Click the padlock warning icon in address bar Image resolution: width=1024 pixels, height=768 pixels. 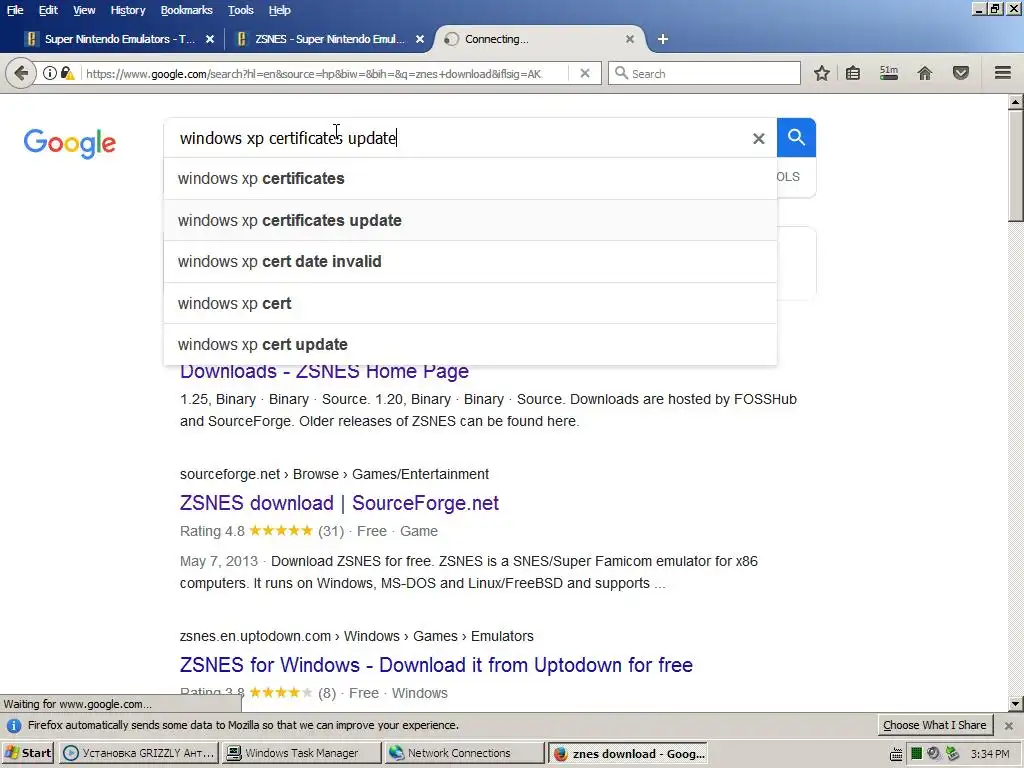pyautogui.click(x=67, y=73)
